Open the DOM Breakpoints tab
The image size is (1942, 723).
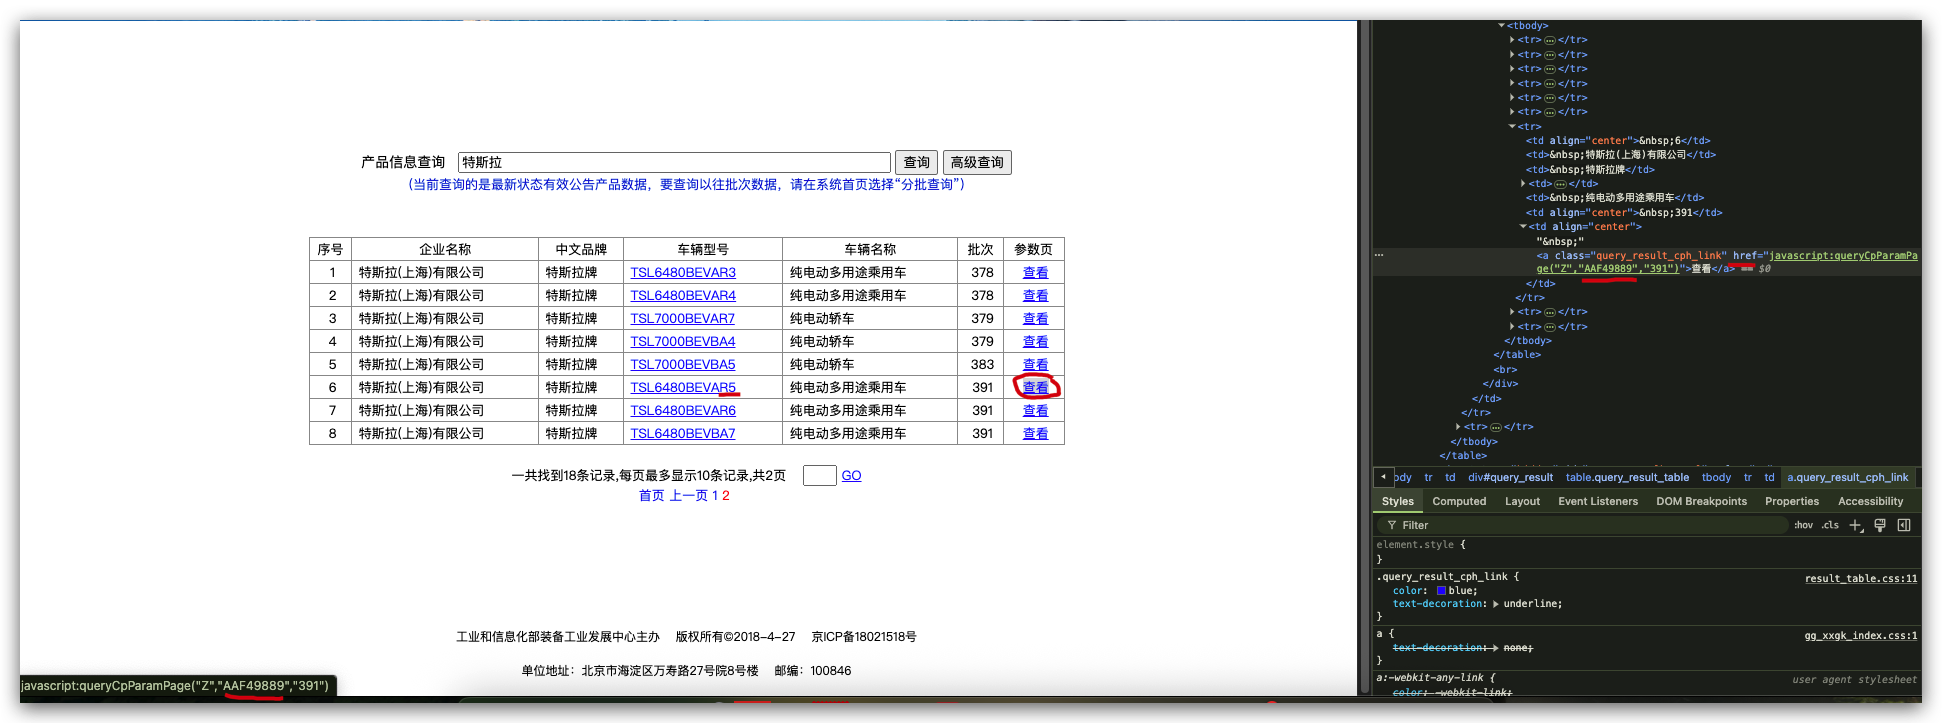click(x=1701, y=501)
